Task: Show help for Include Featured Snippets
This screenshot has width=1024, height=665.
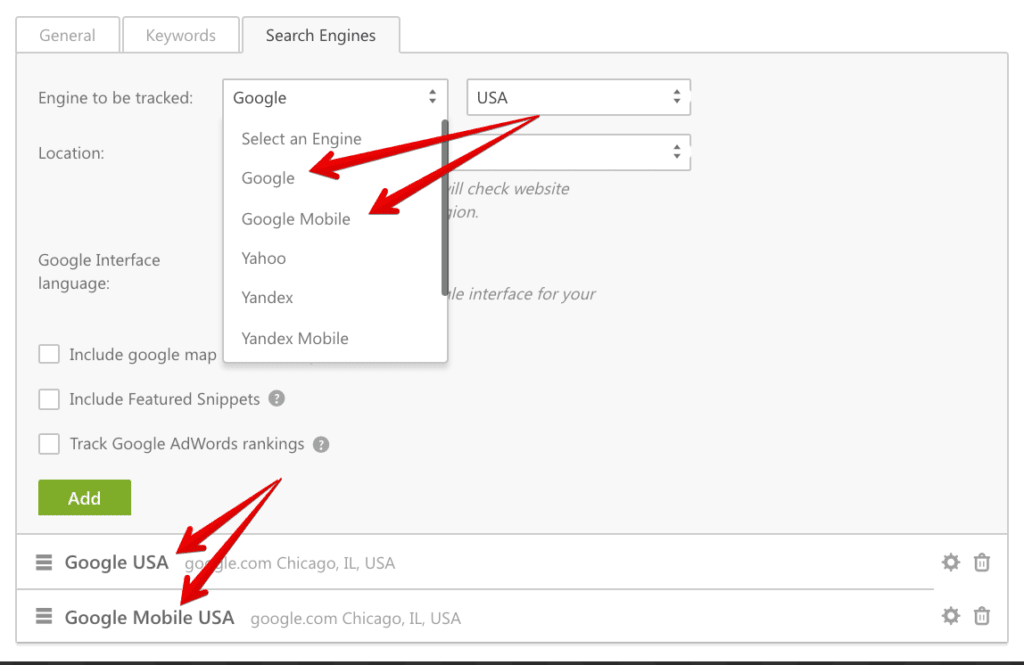Action: [277, 398]
